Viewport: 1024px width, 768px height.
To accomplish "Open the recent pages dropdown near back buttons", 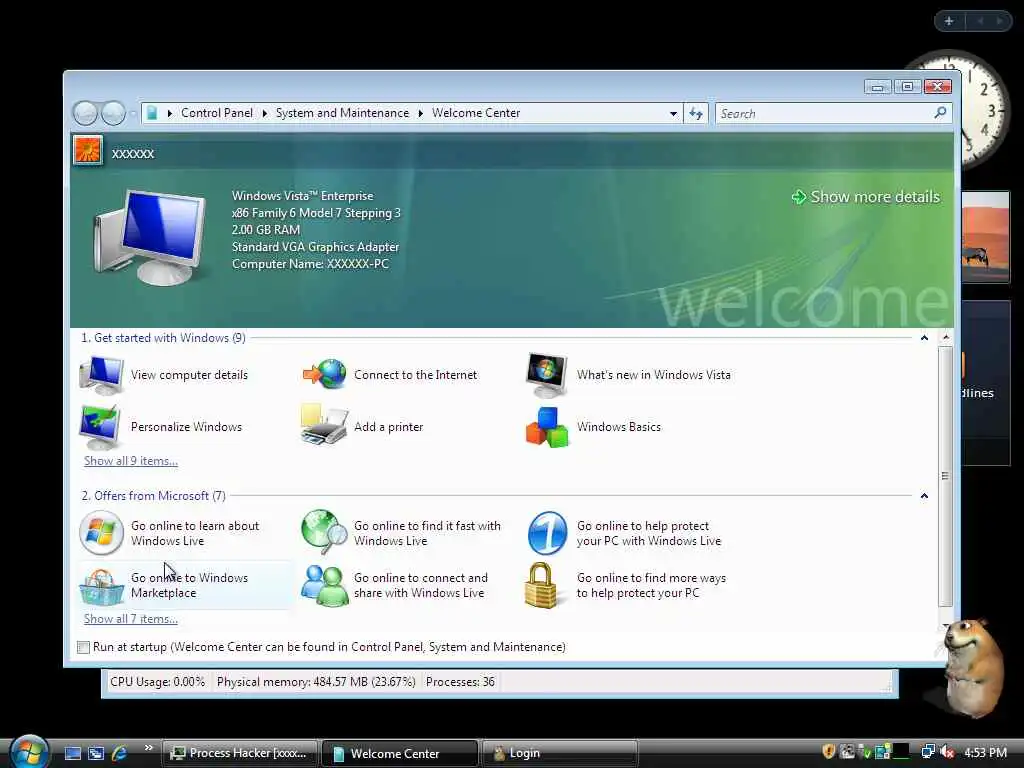I will click(x=133, y=114).
